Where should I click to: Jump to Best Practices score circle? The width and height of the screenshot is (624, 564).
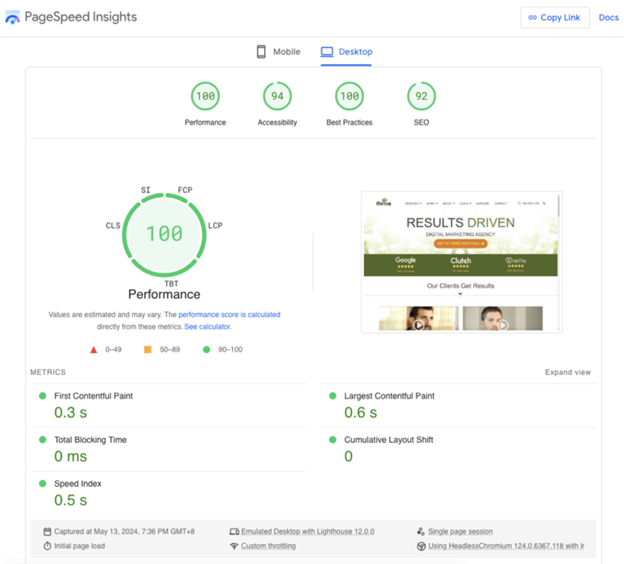click(349, 97)
